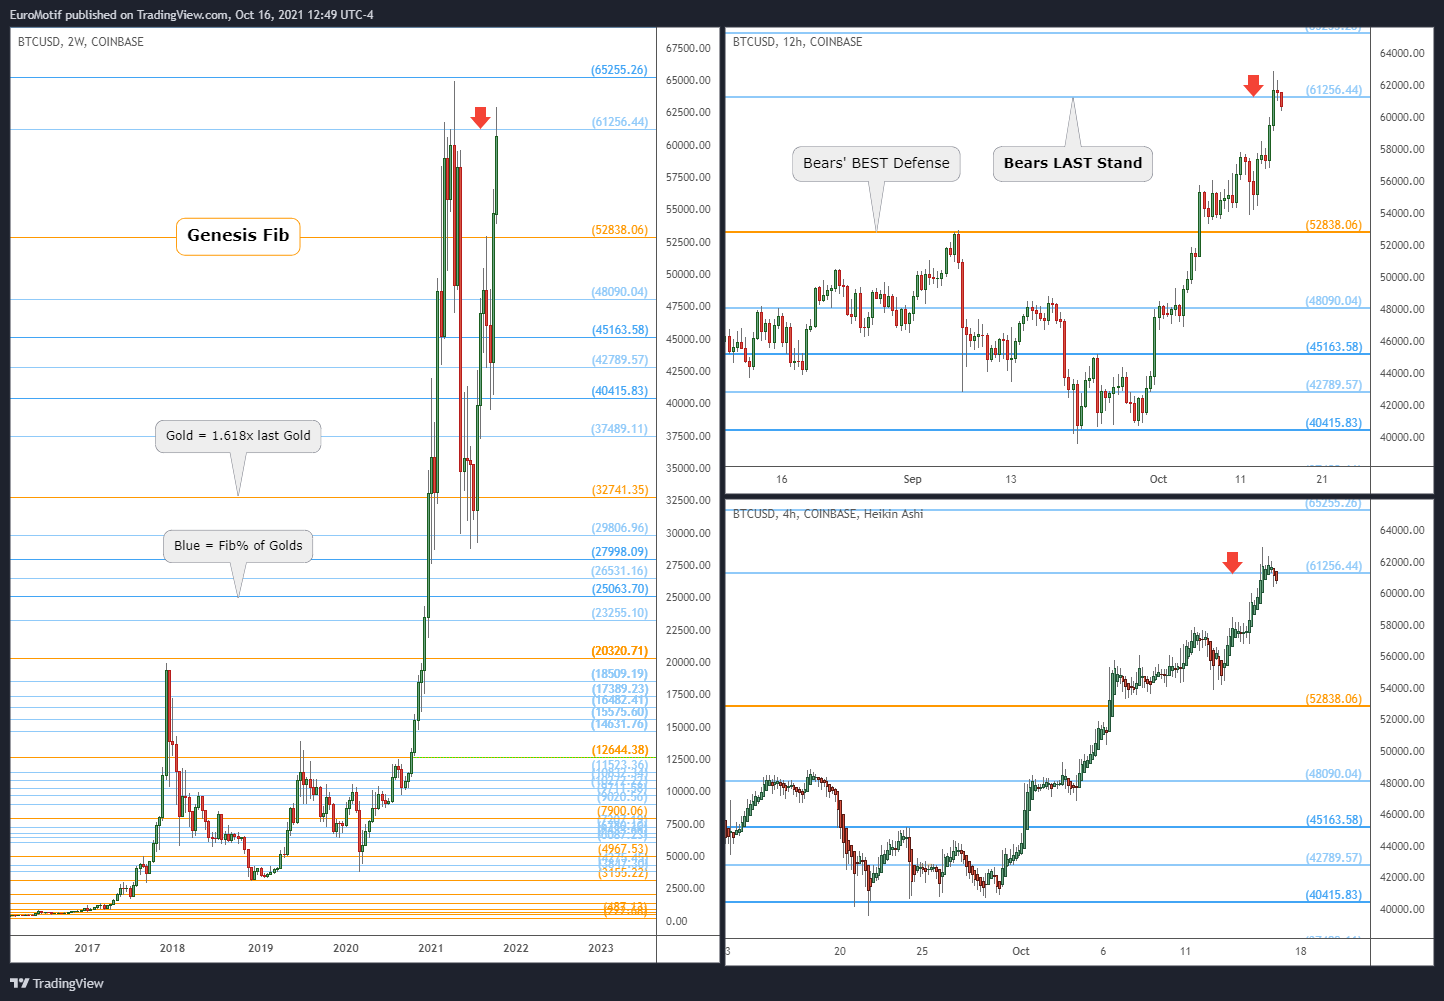Select the 'Gold = 1.618x last Gold' callout
1444x1001 pixels.
click(x=238, y=436)
